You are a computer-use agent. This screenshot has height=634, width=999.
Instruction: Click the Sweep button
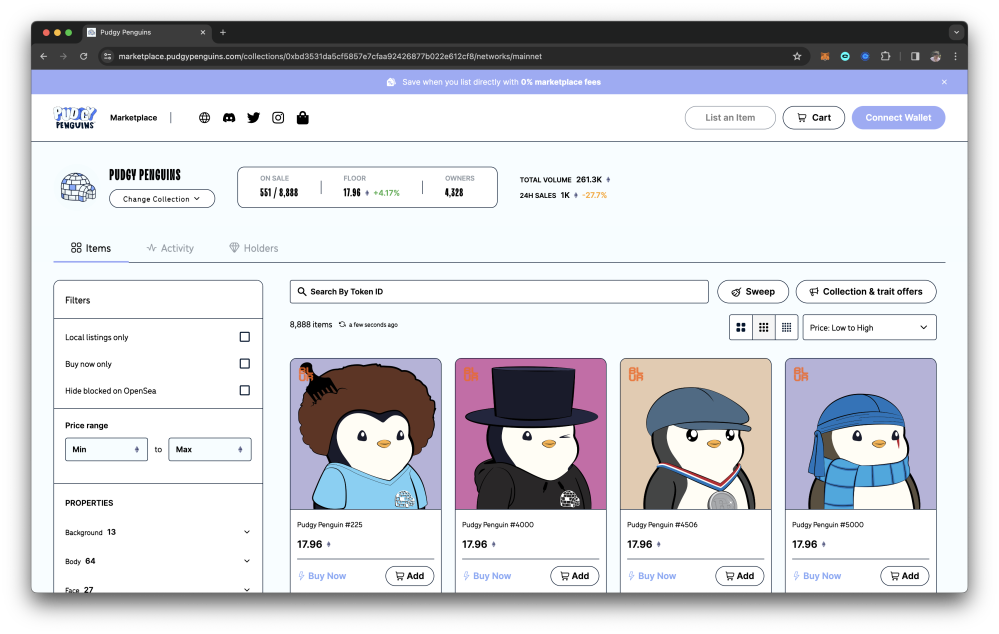click(x=753, y=292)
